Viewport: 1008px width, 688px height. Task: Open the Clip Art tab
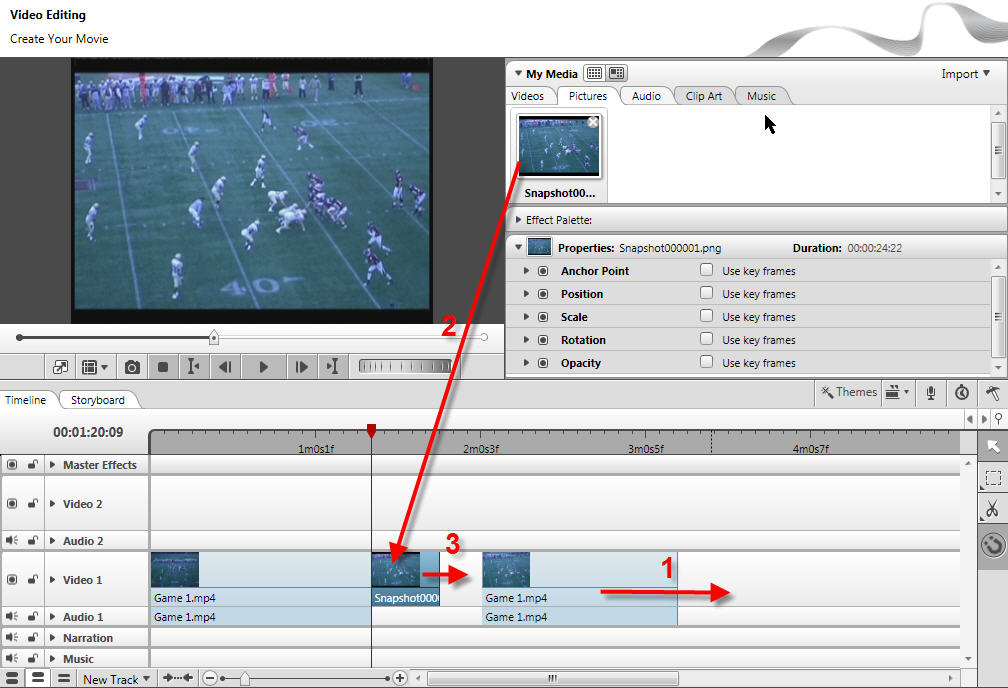(x=704, y=96)
